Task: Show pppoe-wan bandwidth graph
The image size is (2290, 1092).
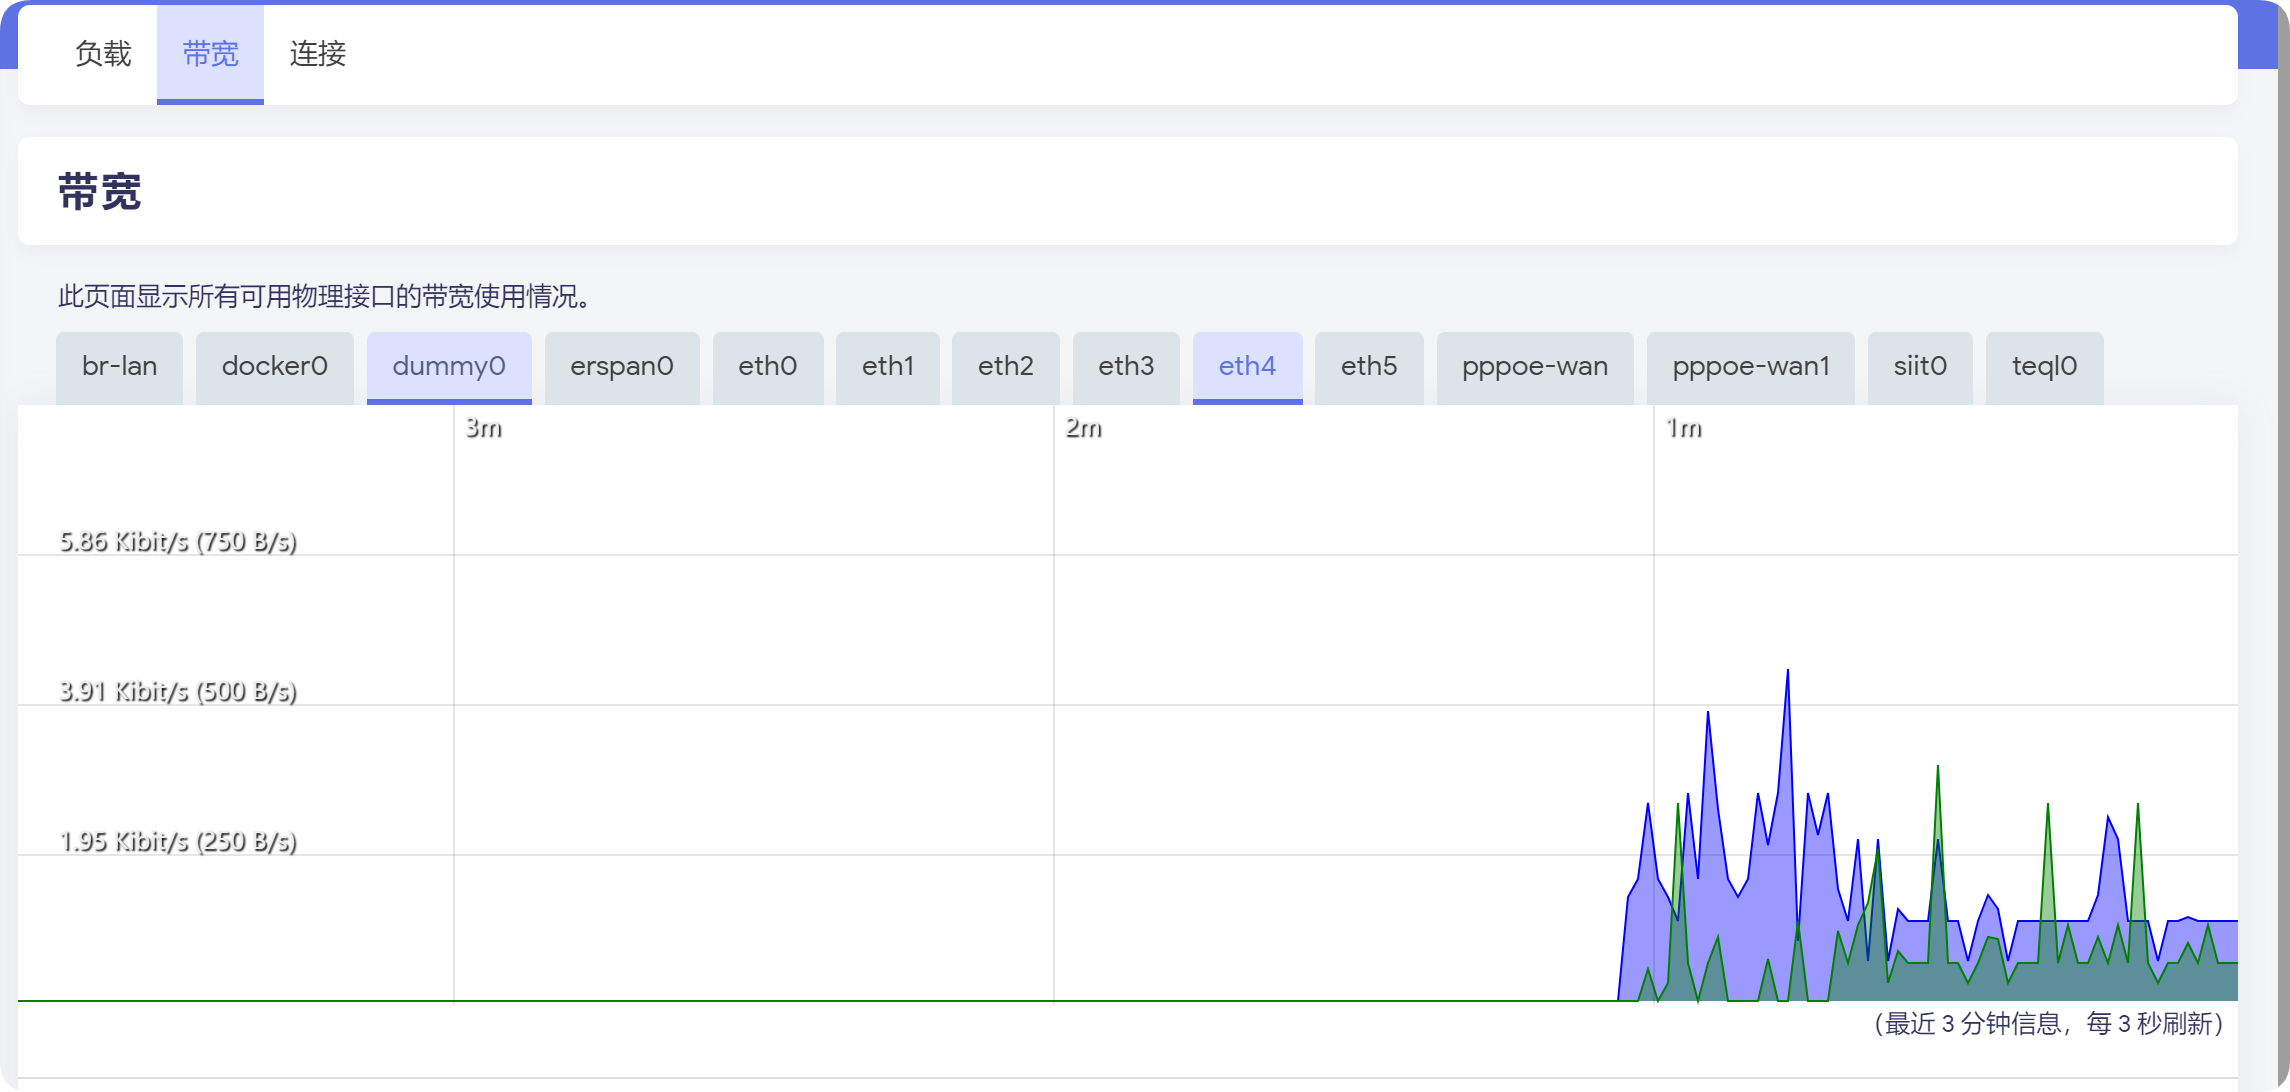Action: (1534, 367)
